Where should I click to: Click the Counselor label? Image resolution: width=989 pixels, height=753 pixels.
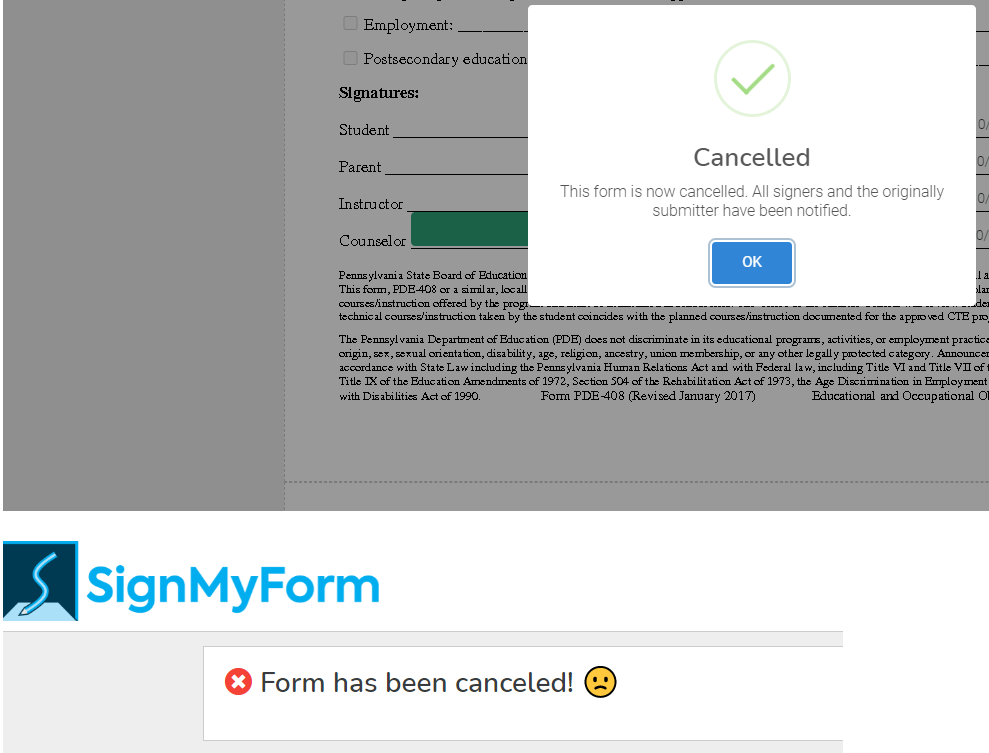pos(372,241)
